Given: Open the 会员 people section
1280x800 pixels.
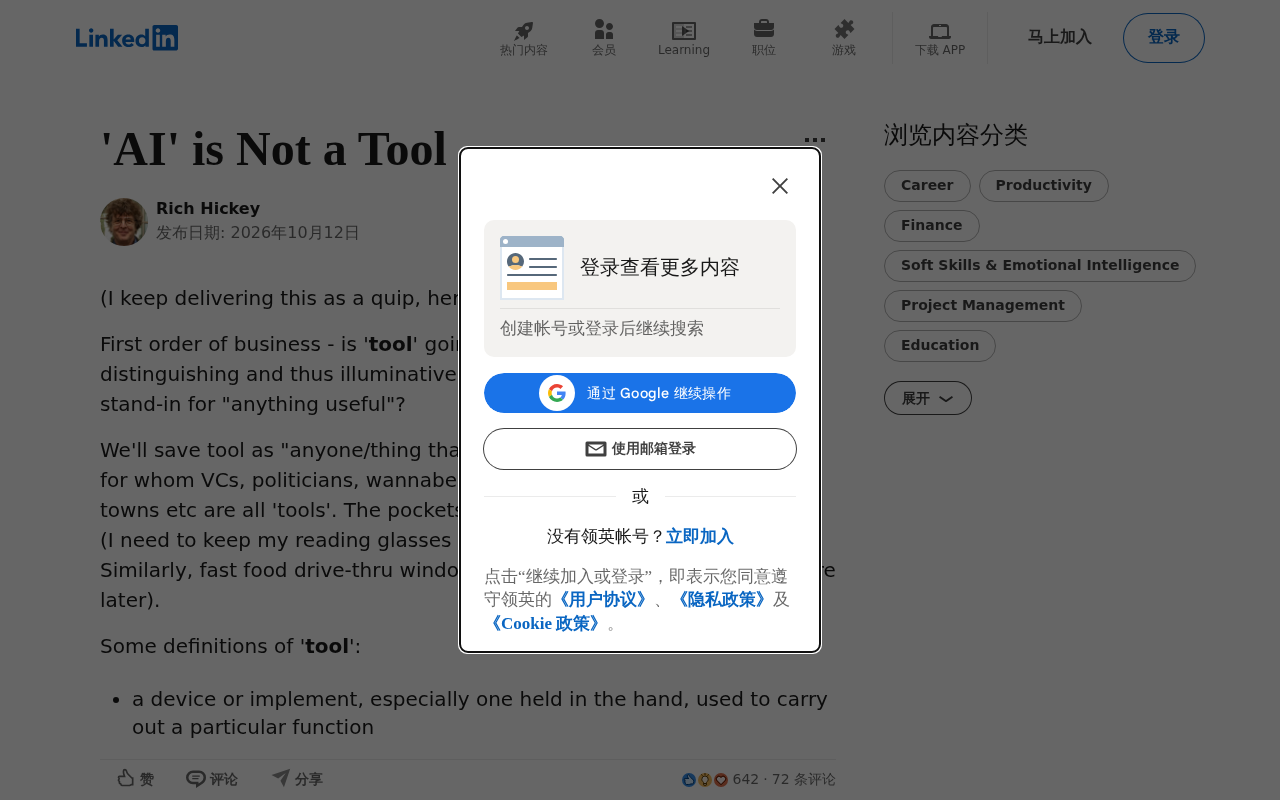Looking at the screenshot, I should point(604,39).
